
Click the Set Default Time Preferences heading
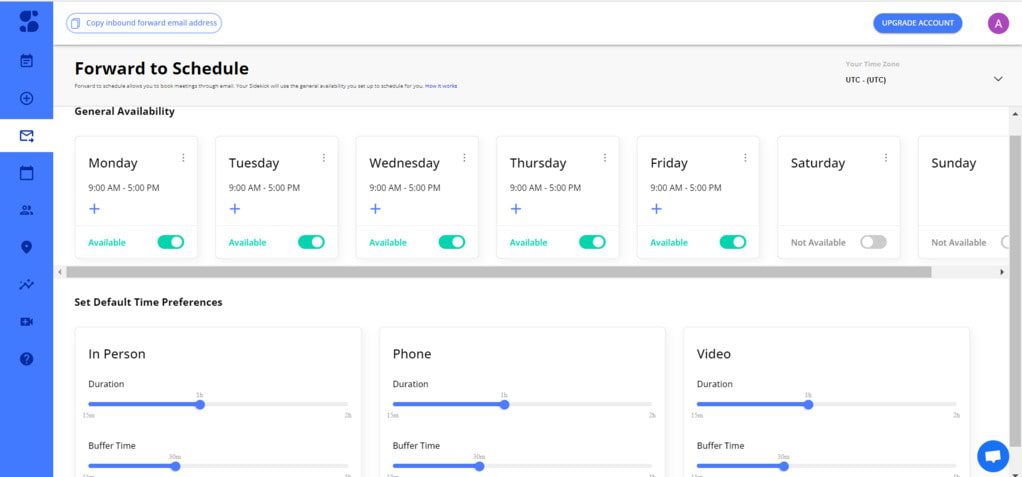click(x=149, y=302)
